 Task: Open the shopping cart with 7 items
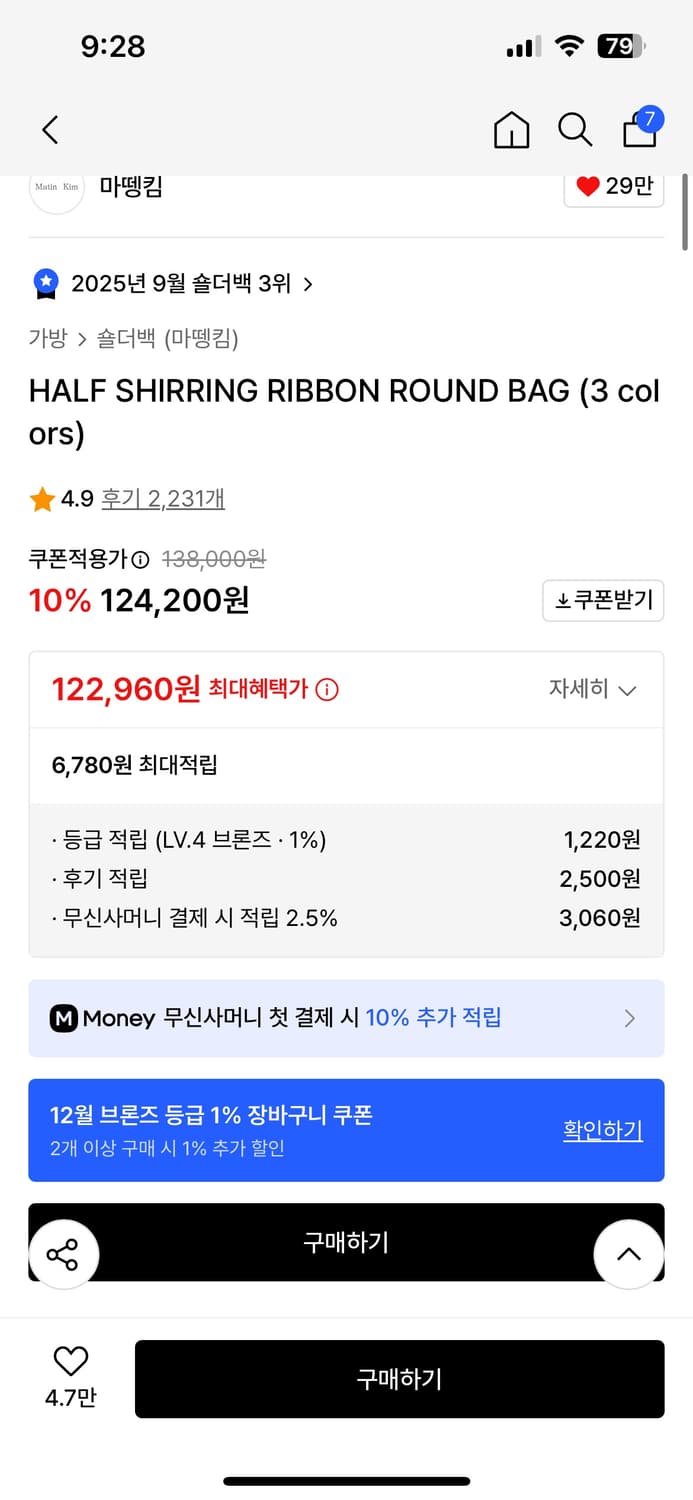pos(639,130)
